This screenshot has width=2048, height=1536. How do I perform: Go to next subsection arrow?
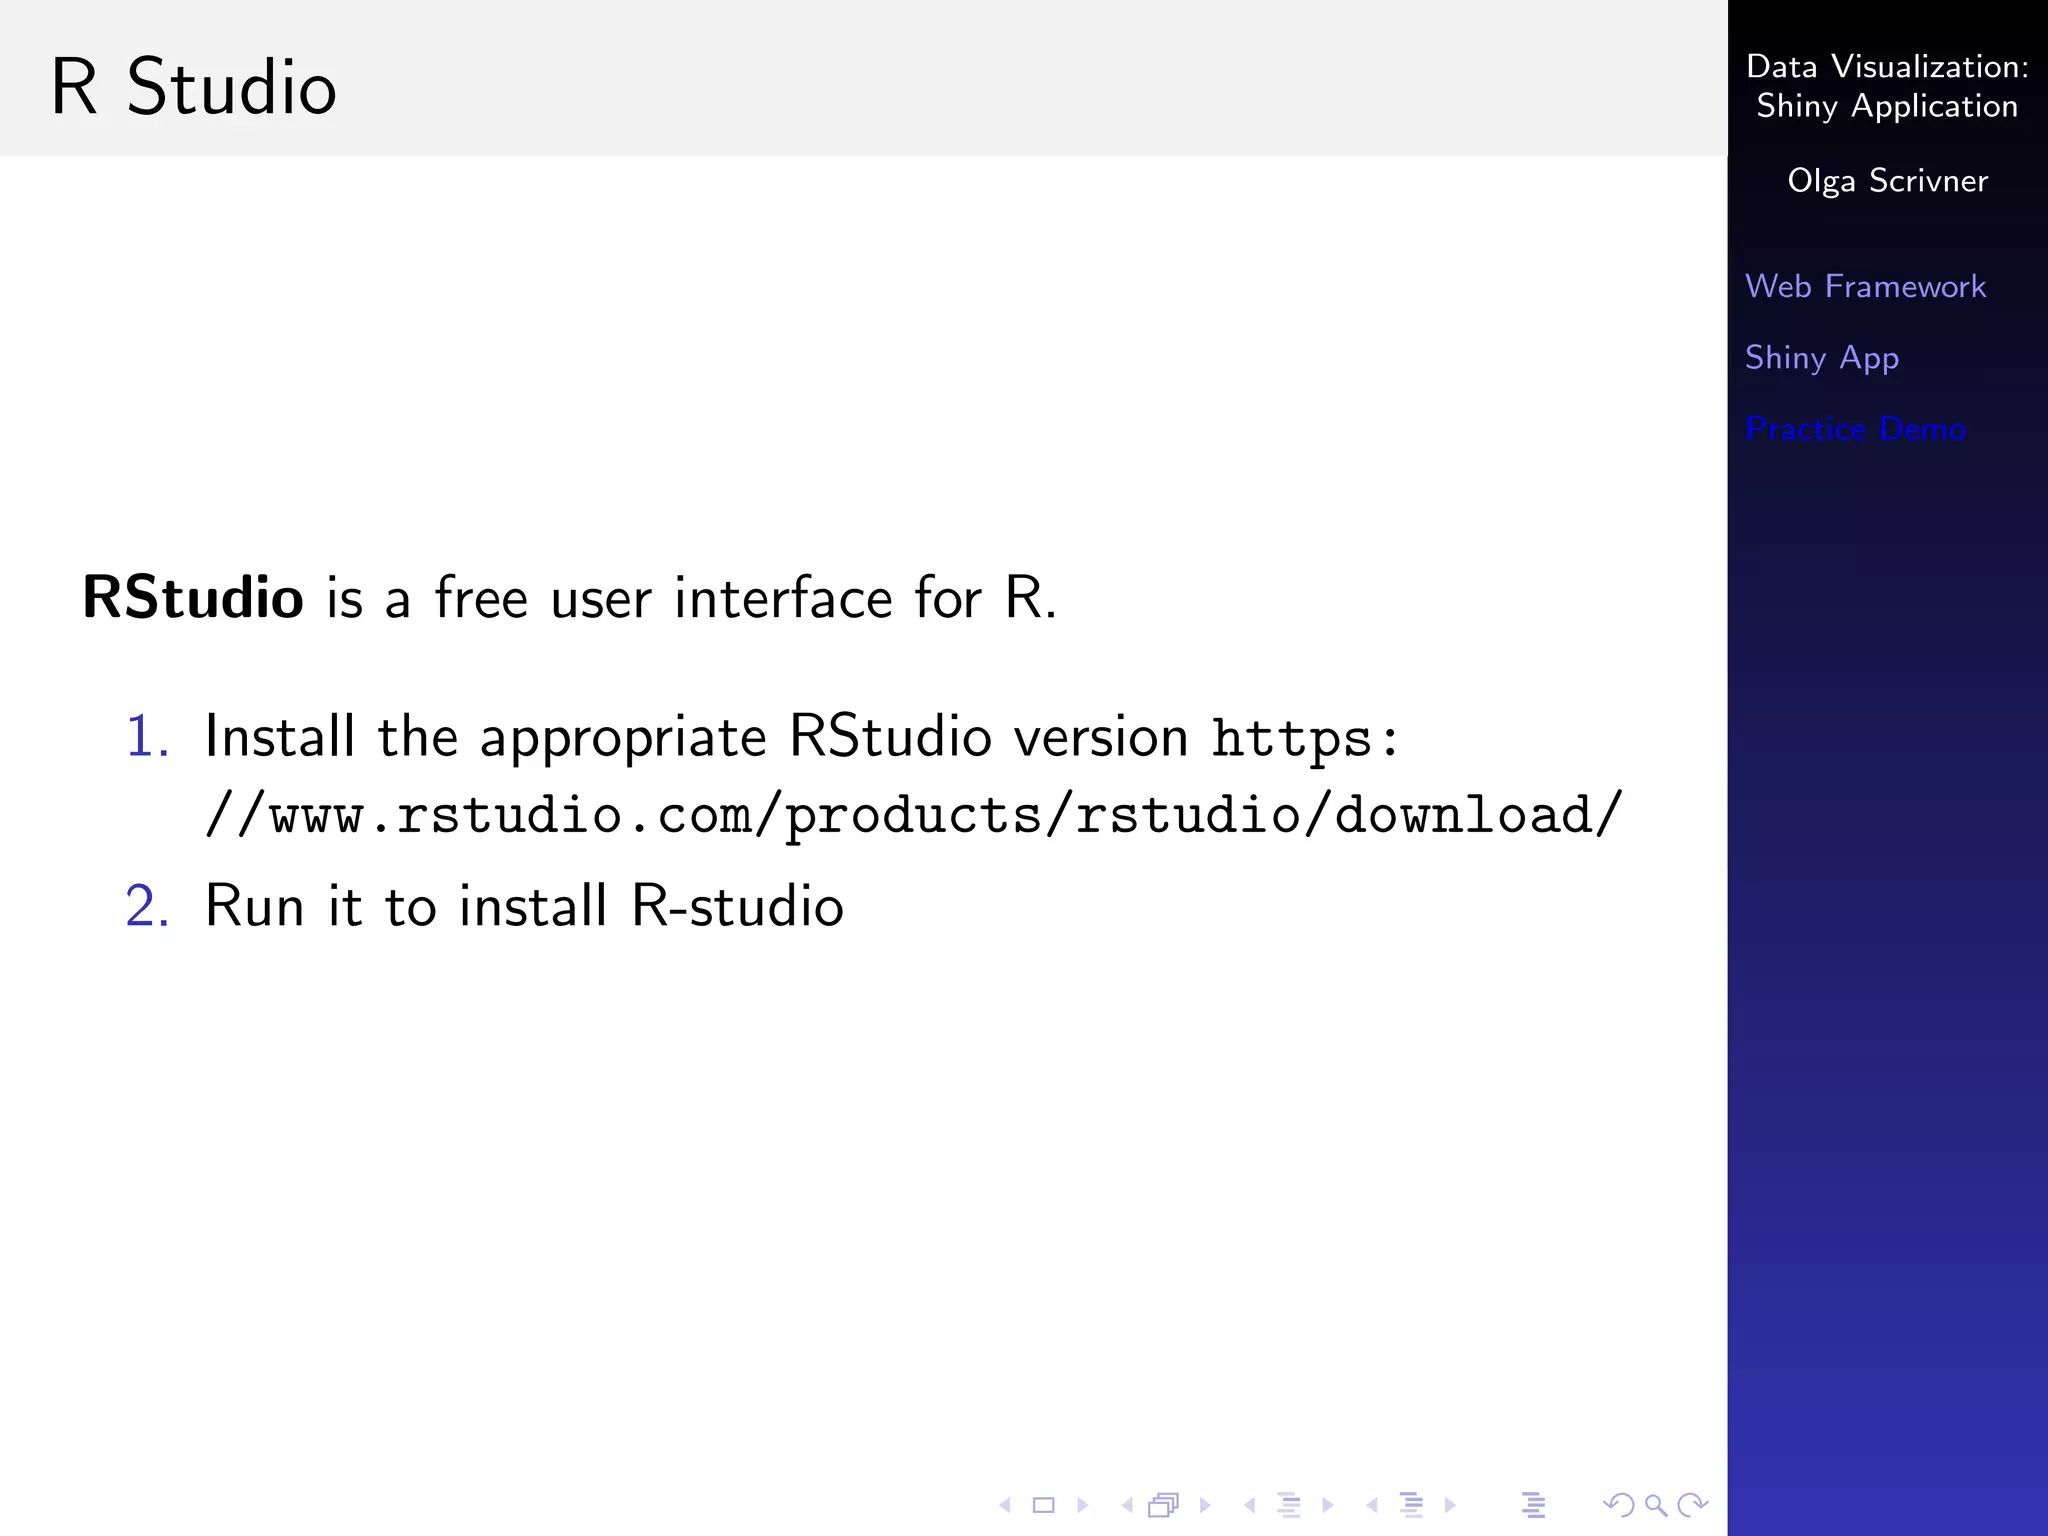[x=1327, y=1504]
